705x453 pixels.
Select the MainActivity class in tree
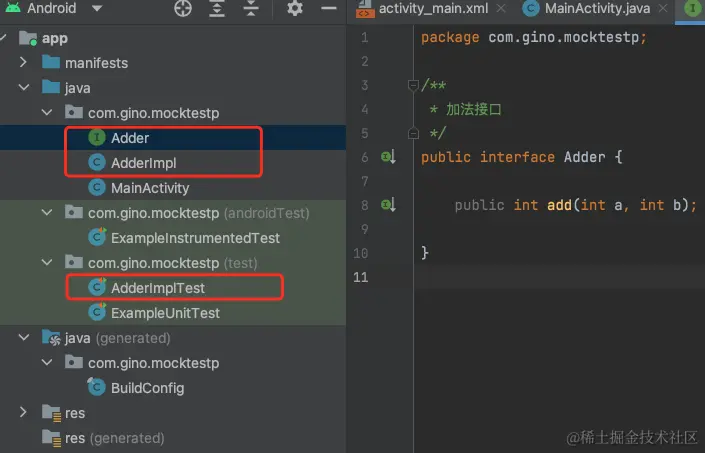pos(150,188)
